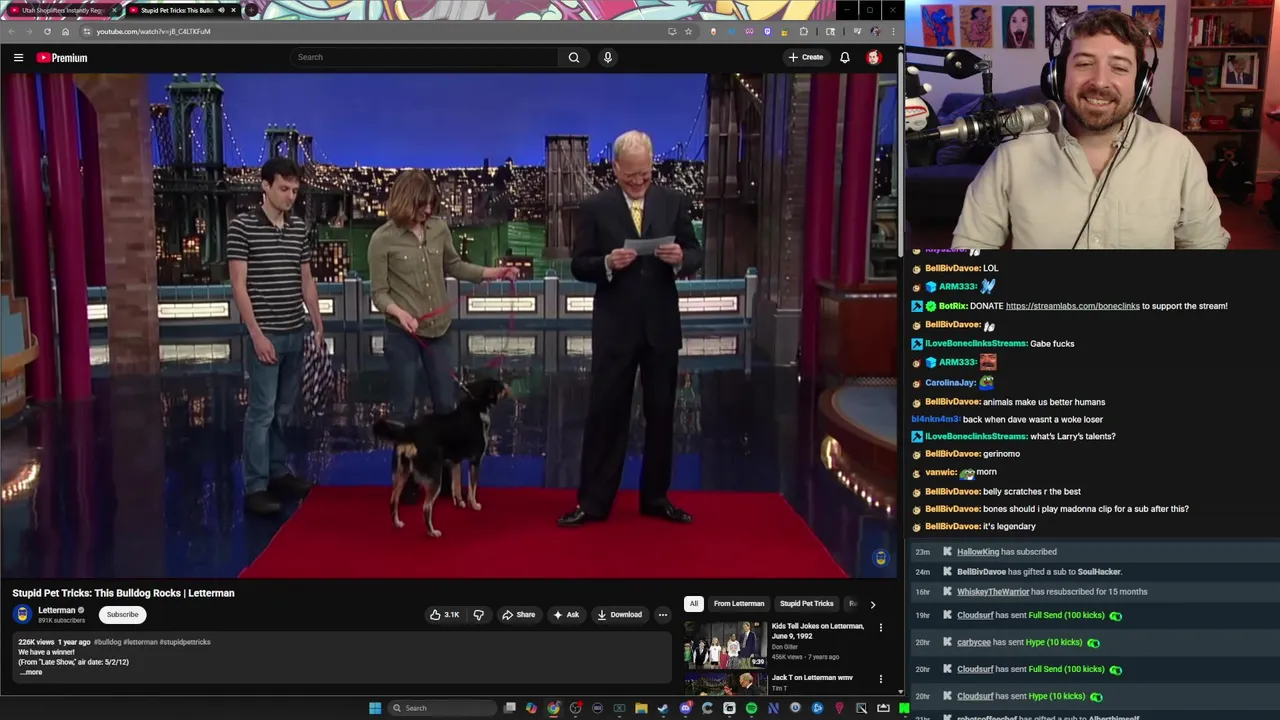Click the video player to toggle playback
The width and height of the screenshot is (1280, 720).
click(x=450, y=325)
